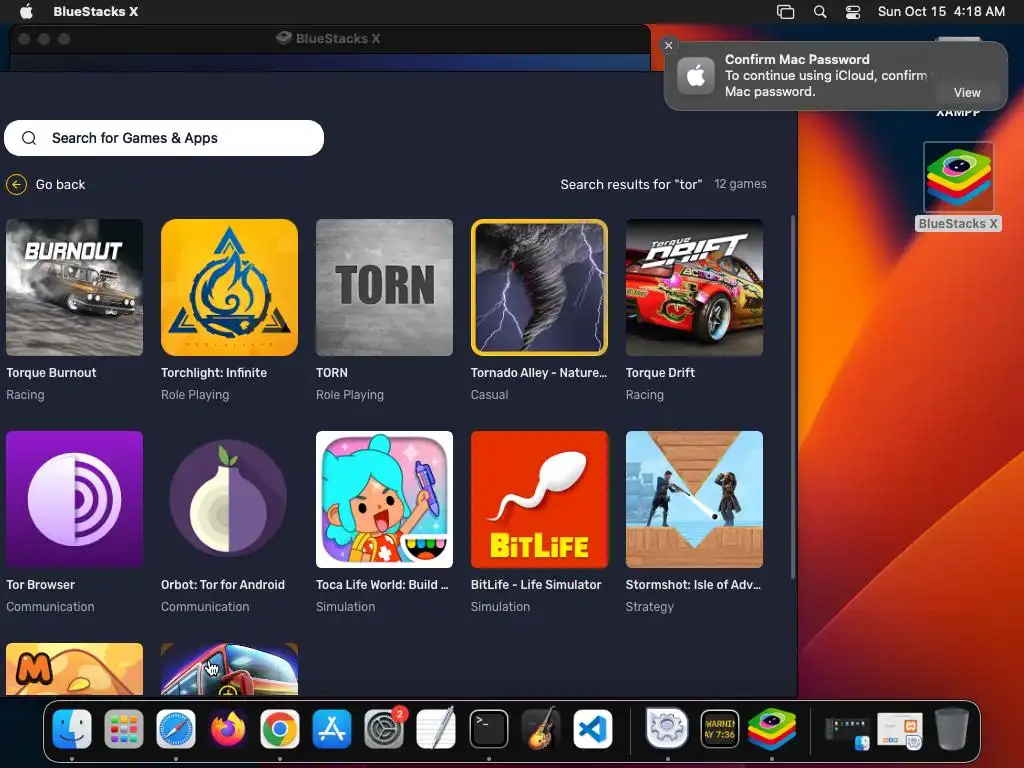This screenshot has height=768, width=1024.
Task: Open Launchpad from the Dock
Action: tap(123, 729)
